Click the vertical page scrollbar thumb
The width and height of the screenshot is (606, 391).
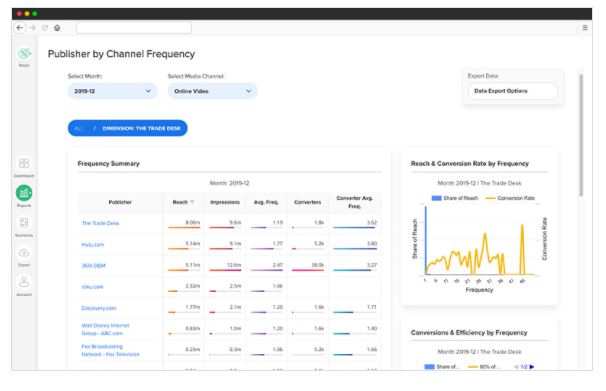(581, 135)
